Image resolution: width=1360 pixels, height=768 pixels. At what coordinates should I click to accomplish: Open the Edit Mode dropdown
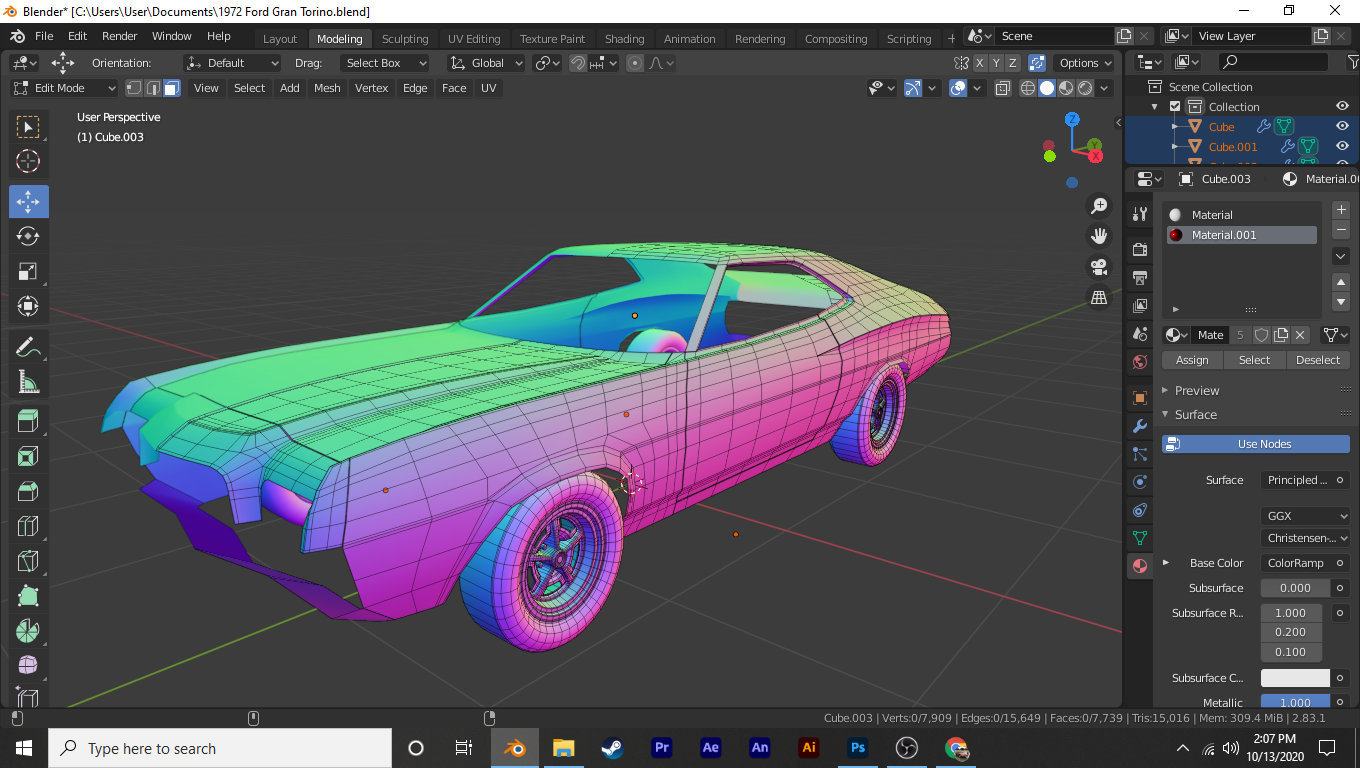[x=64, y=88]
